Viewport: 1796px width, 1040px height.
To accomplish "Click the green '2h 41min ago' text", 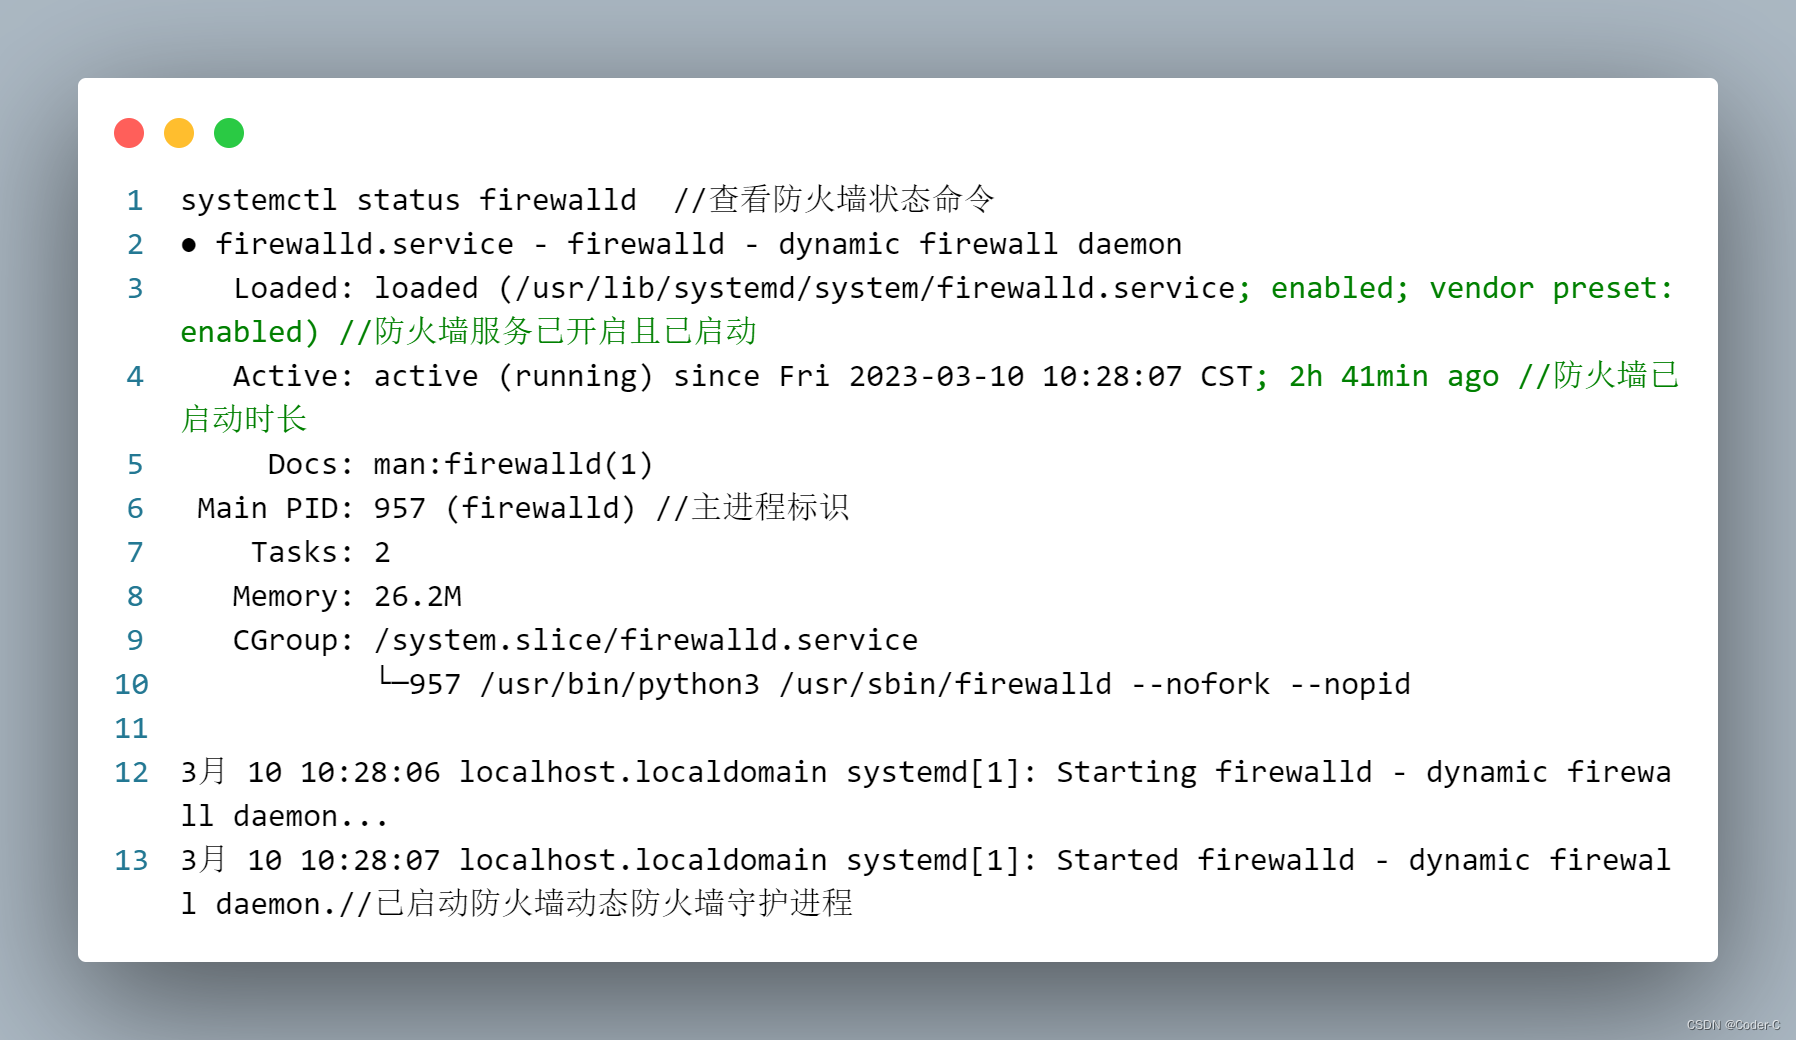I will [1394, 377].
